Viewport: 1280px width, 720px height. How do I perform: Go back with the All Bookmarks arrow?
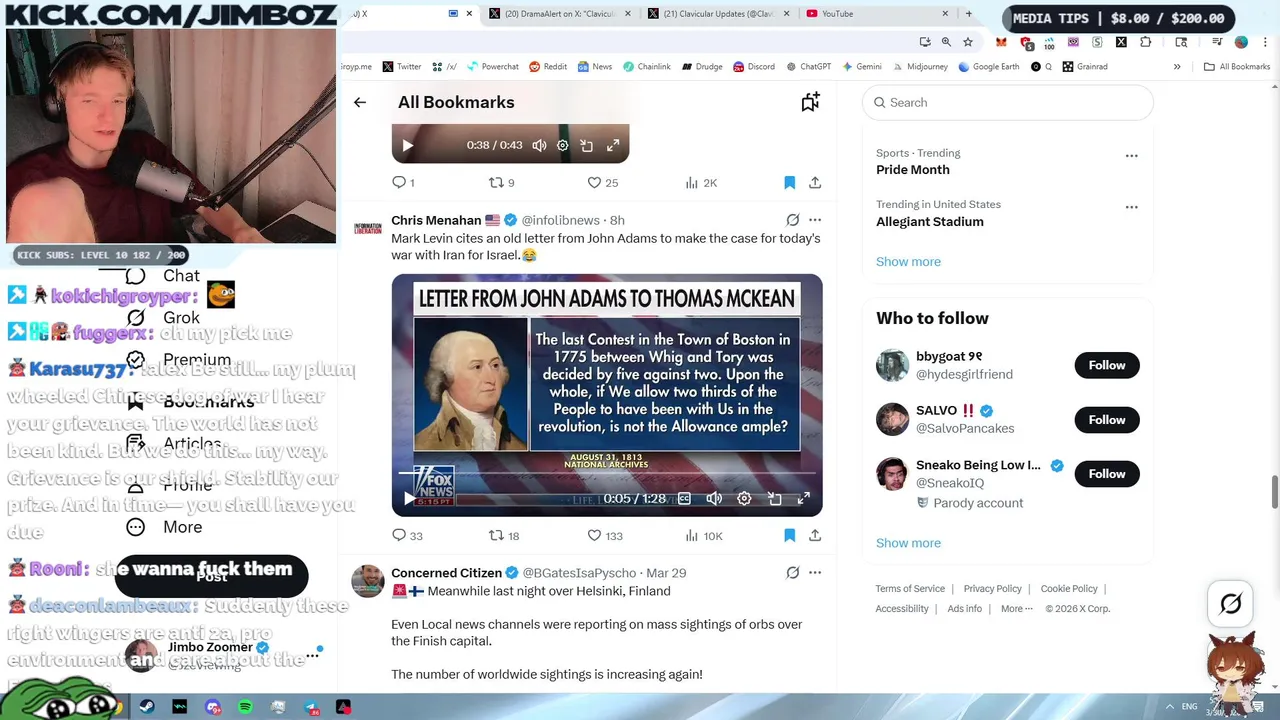coord(360,102)
